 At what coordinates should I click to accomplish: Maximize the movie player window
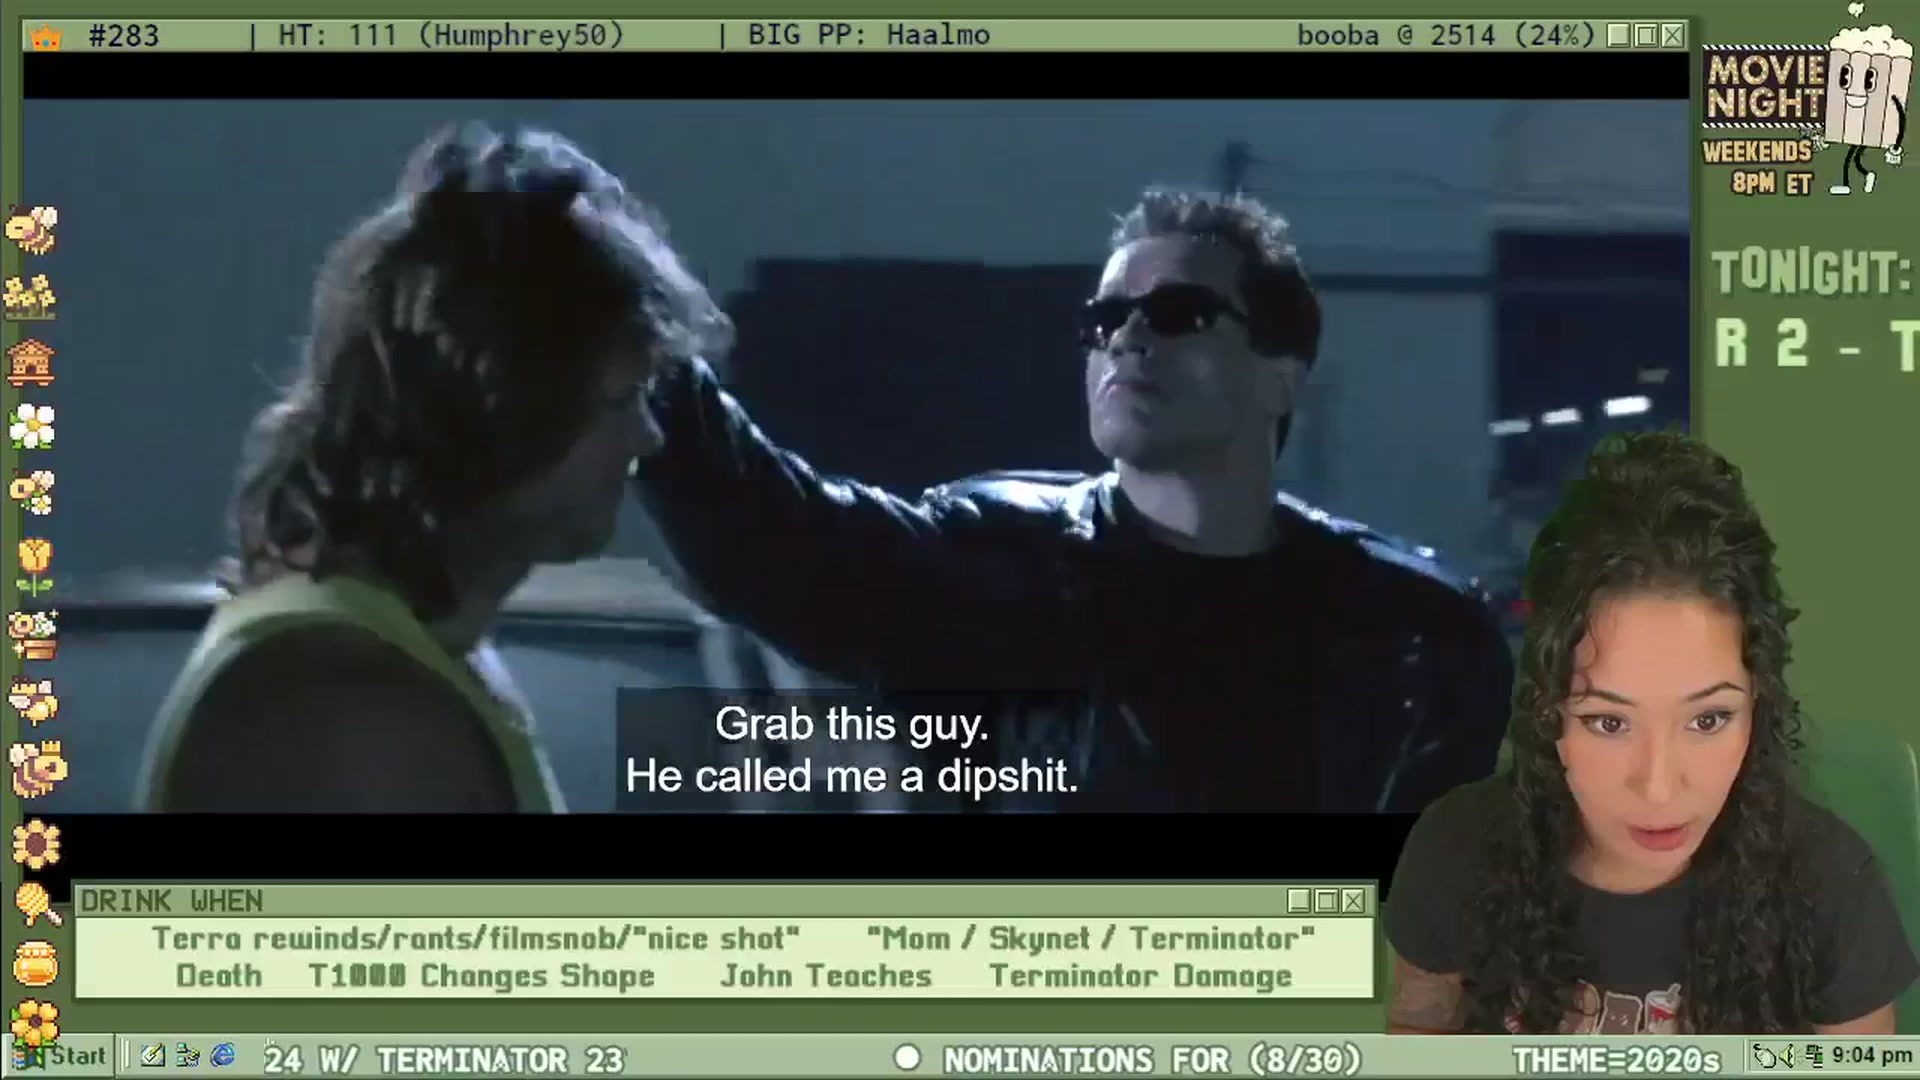pyautogui.click(x=1646, y=36)
